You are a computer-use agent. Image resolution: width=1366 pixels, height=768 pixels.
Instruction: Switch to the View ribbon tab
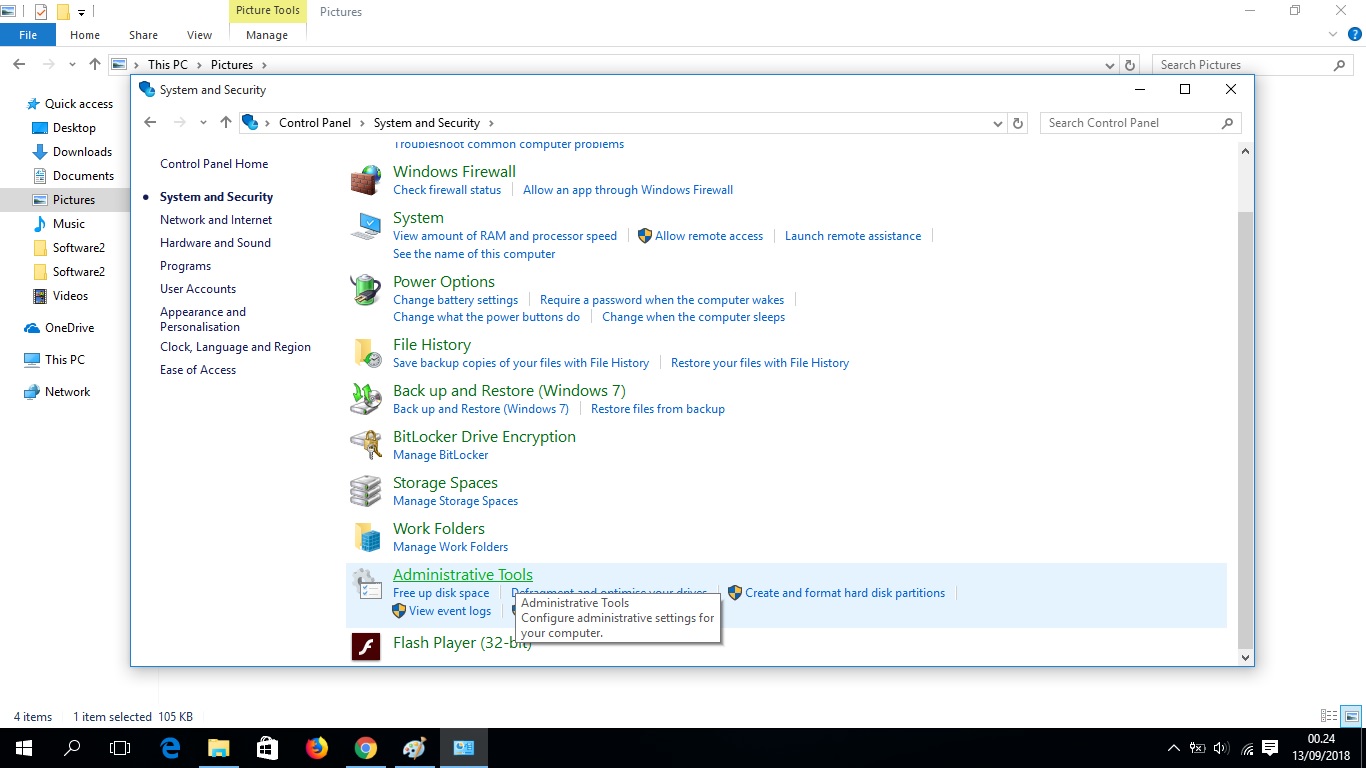pyautogui.click(x=200, y=35)
